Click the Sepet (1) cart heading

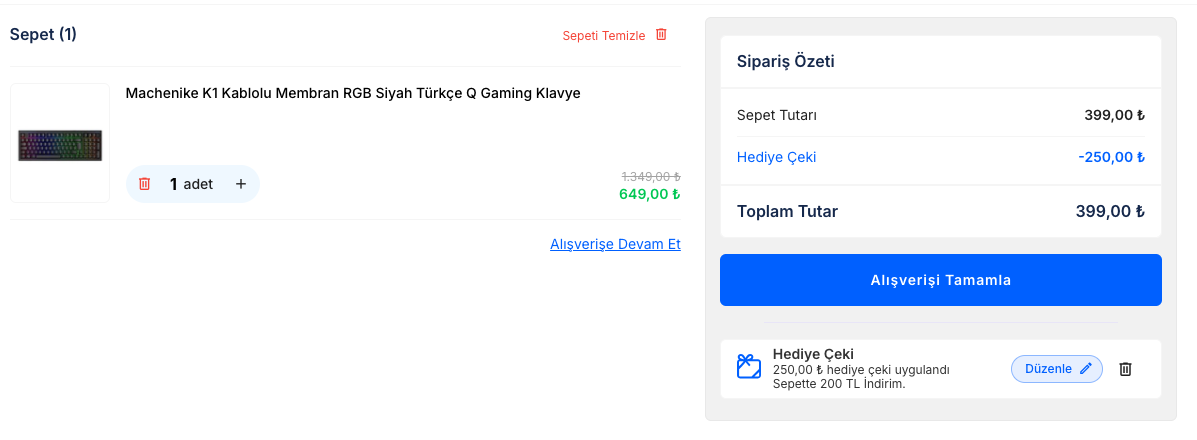pyautogui.click(x=43, y=34)
